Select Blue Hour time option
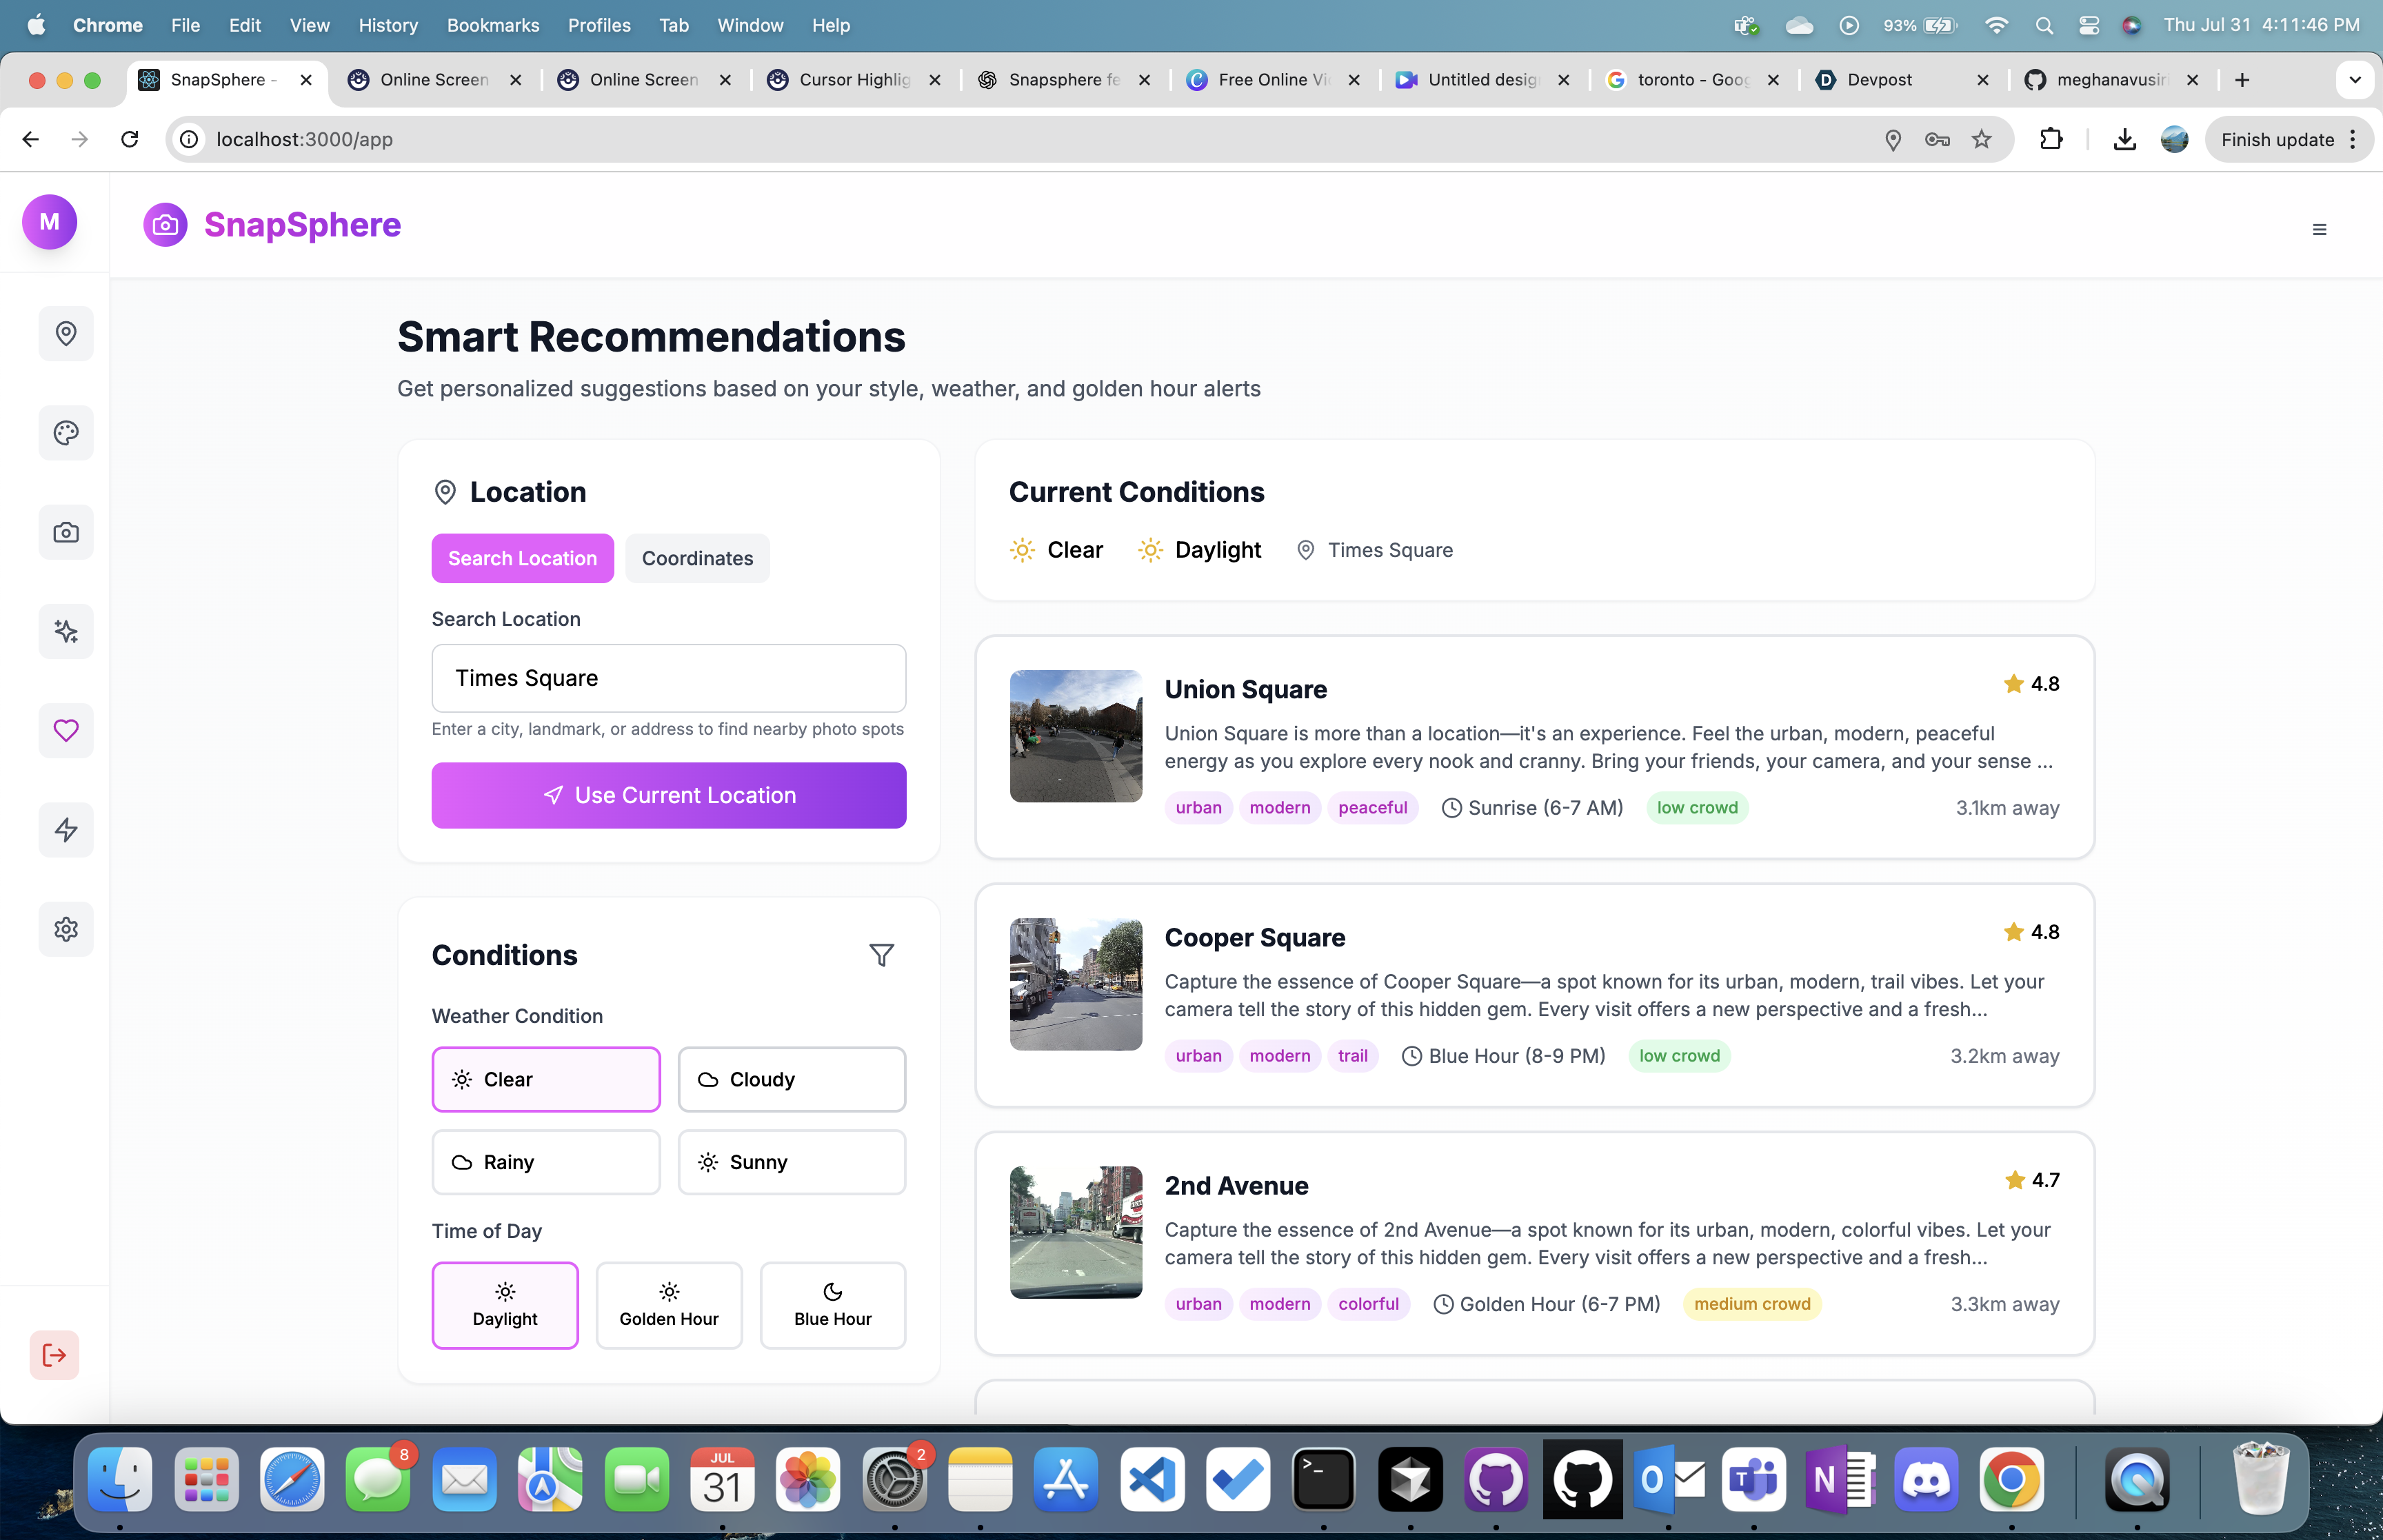The image size is (2383, 1540). click(x=832, y=1305)
